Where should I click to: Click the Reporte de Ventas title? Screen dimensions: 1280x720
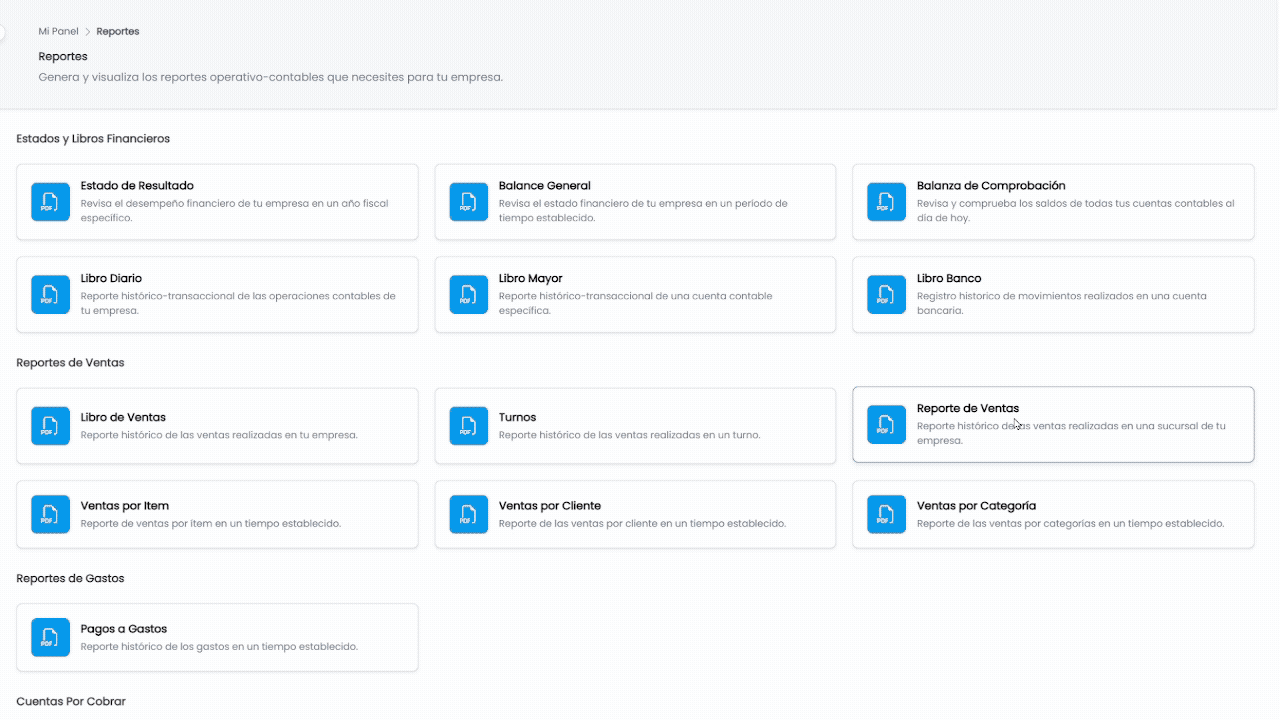click(968, 408)
